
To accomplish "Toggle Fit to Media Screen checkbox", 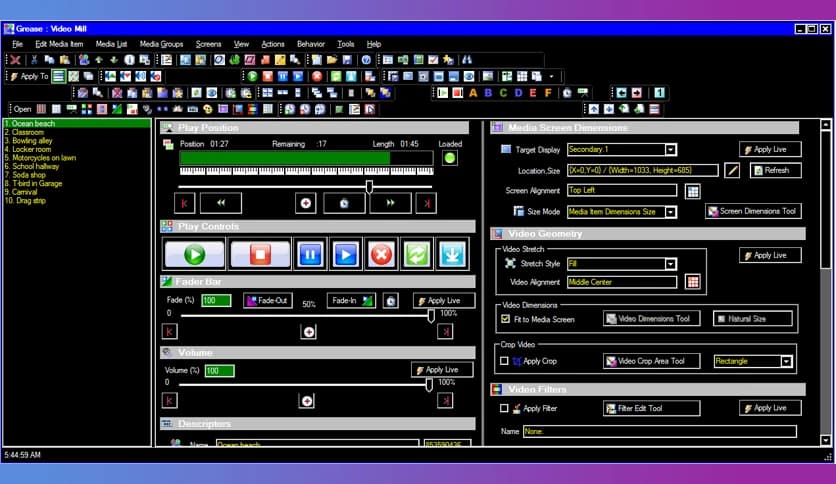I will click(505, 319).
